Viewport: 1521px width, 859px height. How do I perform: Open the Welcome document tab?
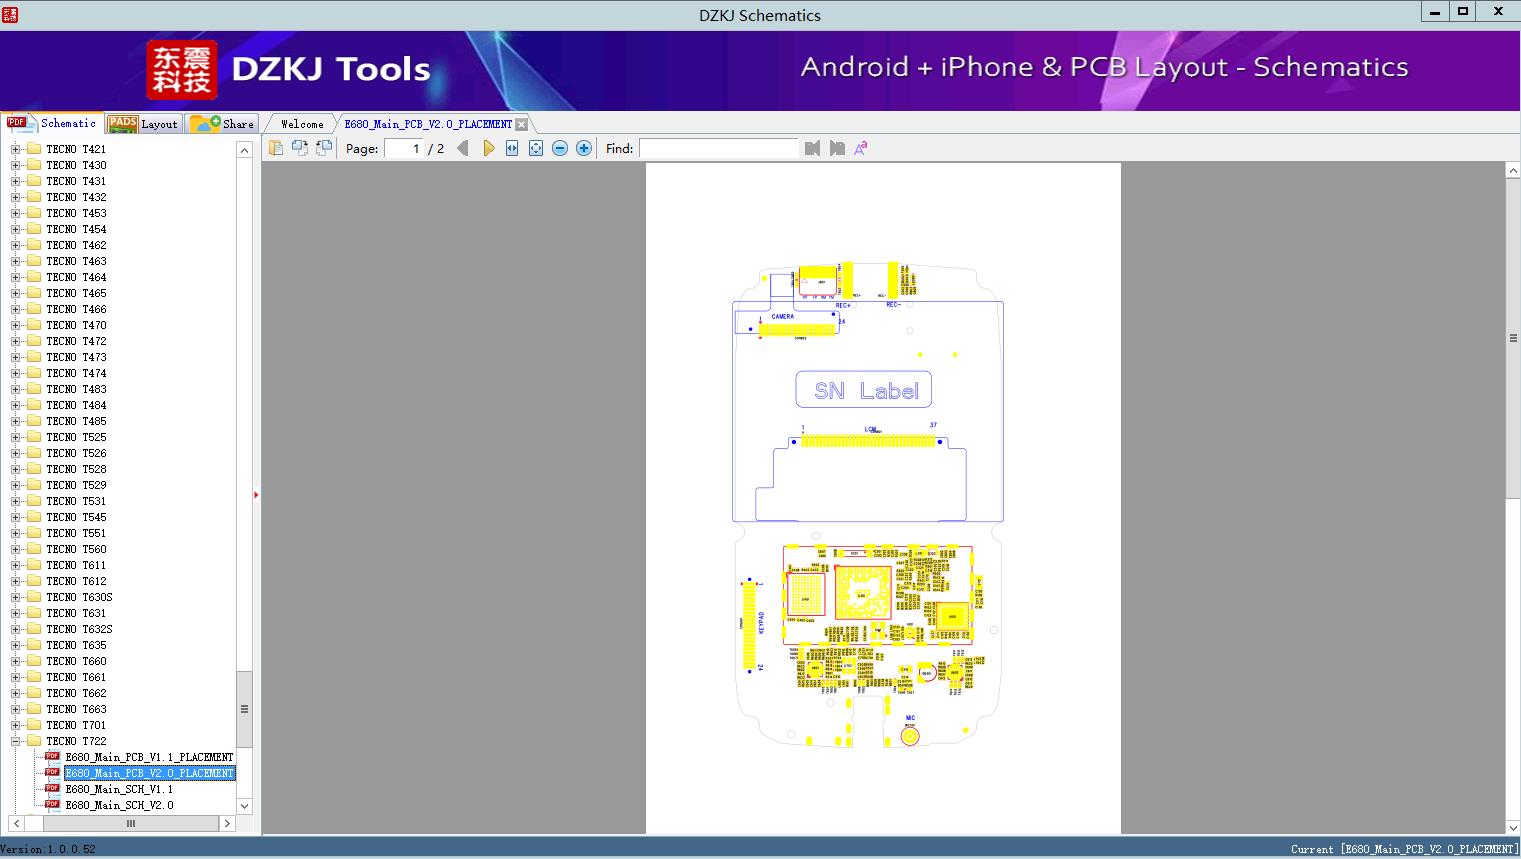click(302, 124)
